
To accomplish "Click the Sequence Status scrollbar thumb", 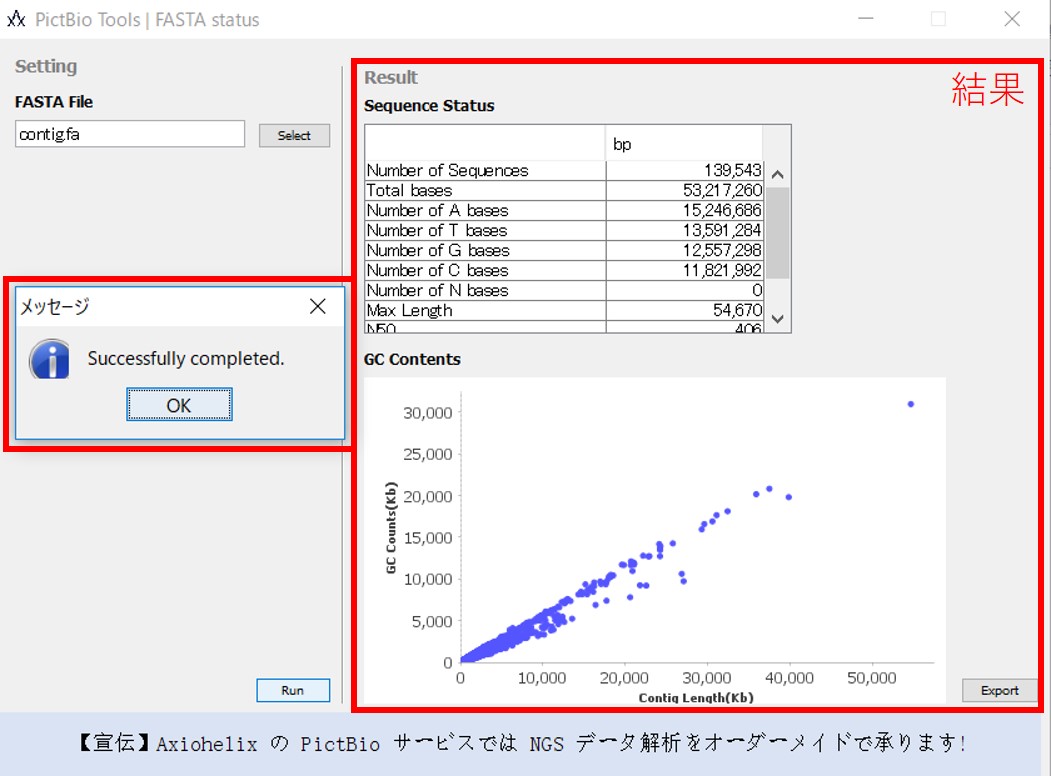I will click(778, 232).
